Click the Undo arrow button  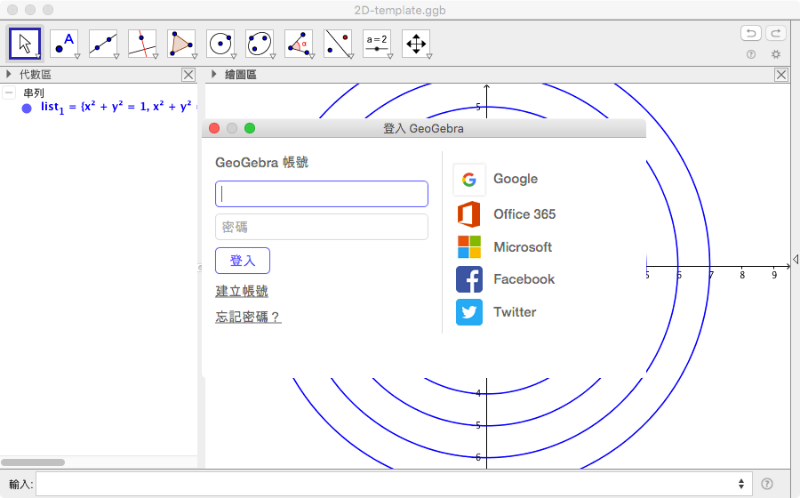coord(751,33)
